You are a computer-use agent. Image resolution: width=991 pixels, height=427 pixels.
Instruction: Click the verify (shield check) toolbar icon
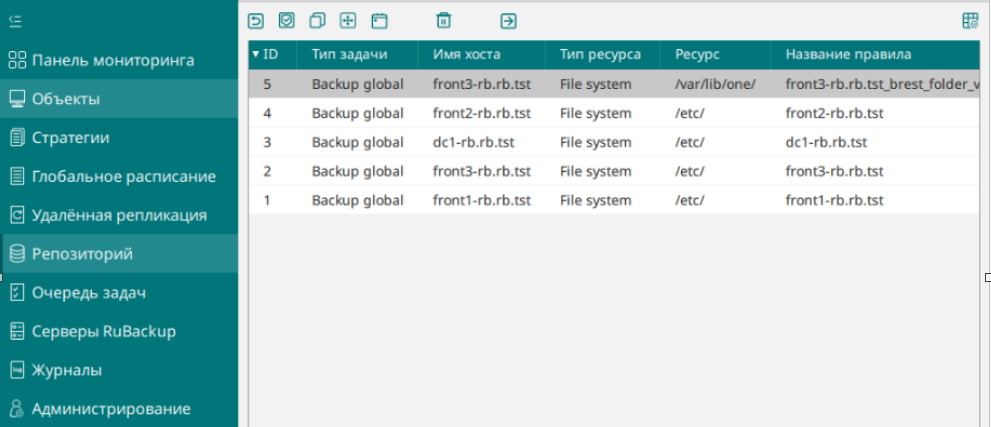coord(287,21)
